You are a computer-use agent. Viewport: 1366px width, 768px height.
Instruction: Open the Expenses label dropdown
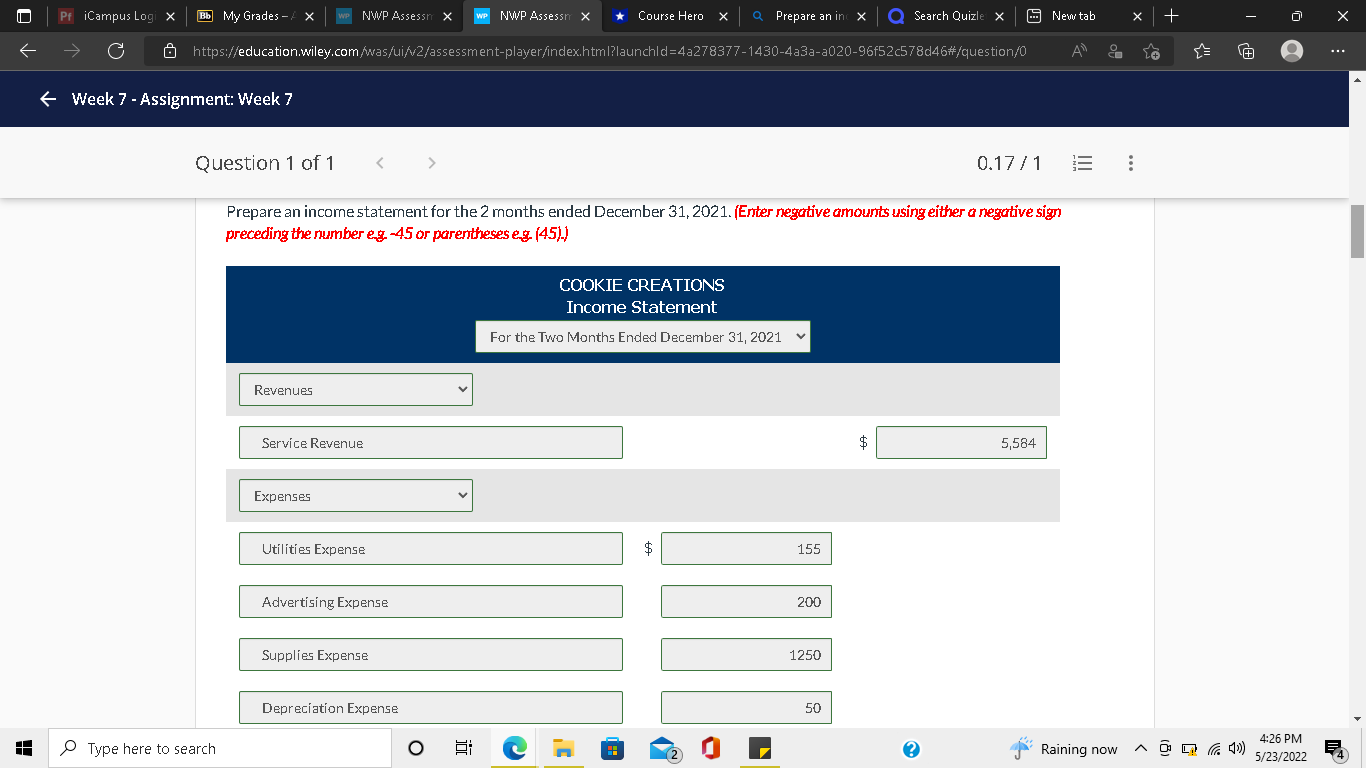pos(355,495)
